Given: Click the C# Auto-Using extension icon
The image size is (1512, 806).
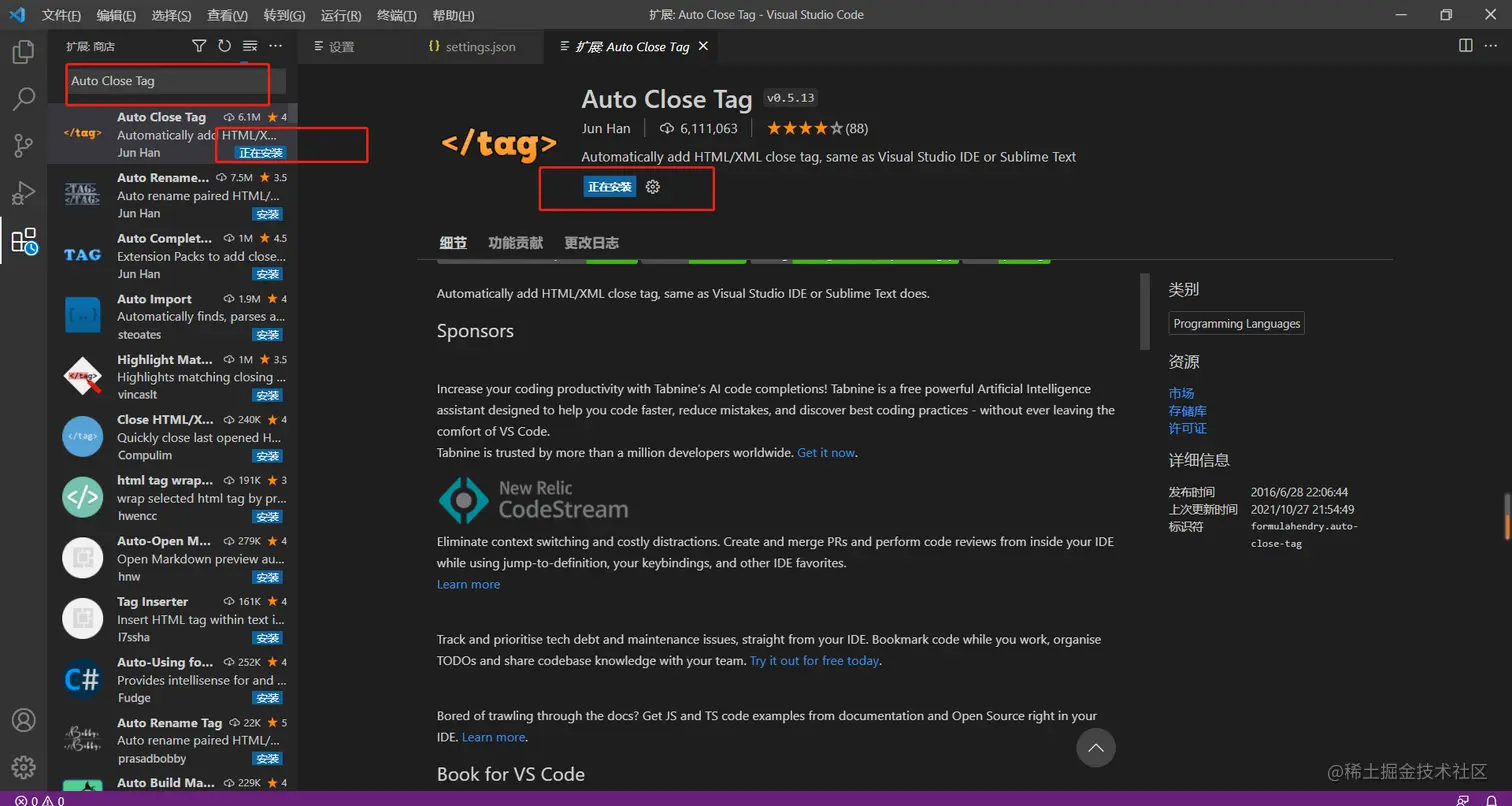Looking at the screenshot, I should tap(82, 679).
